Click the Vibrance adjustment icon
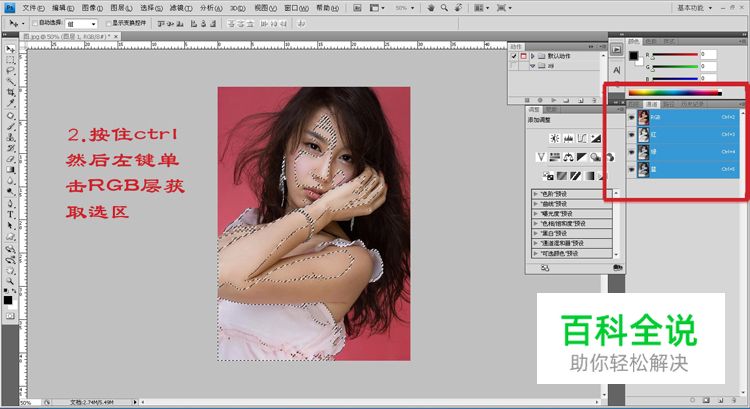Viewport: 750px width, 409px height. (x=541, y=157)
